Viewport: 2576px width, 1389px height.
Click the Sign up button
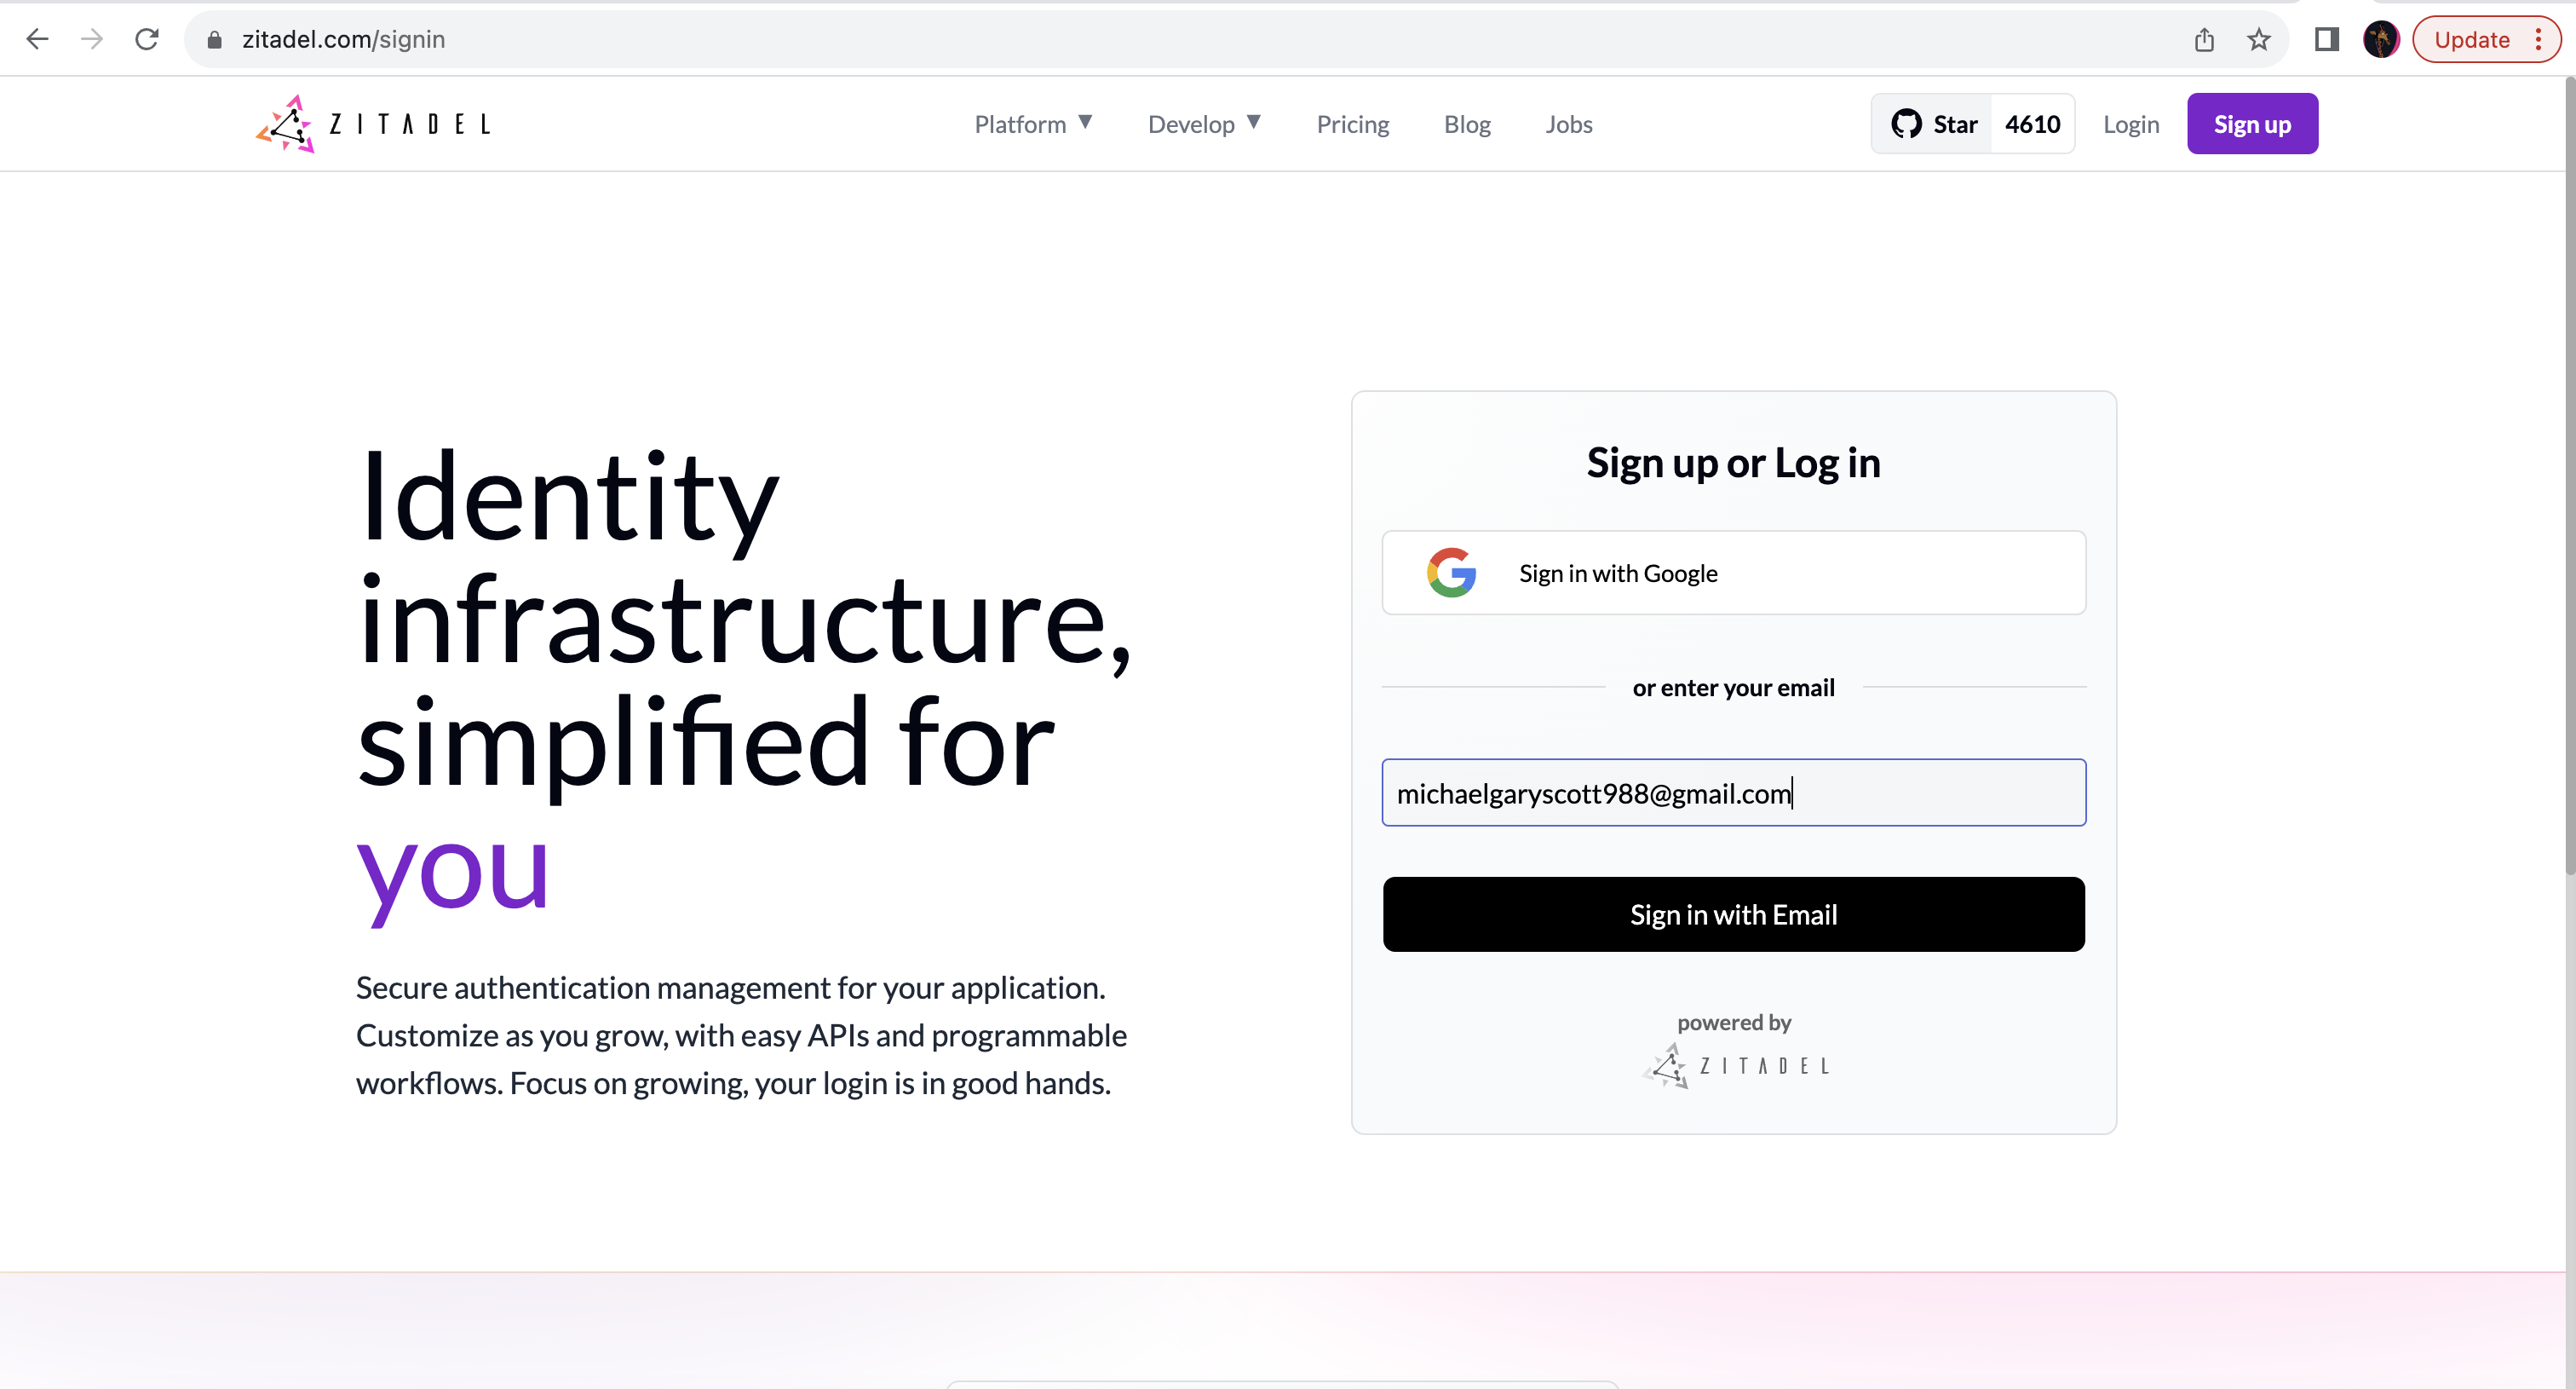[x=2251, y=124]
